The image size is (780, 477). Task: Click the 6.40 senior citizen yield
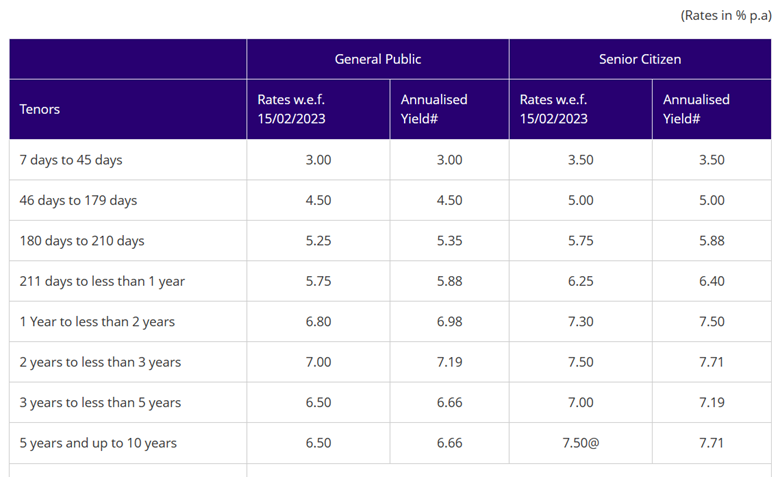pos(712,281)
